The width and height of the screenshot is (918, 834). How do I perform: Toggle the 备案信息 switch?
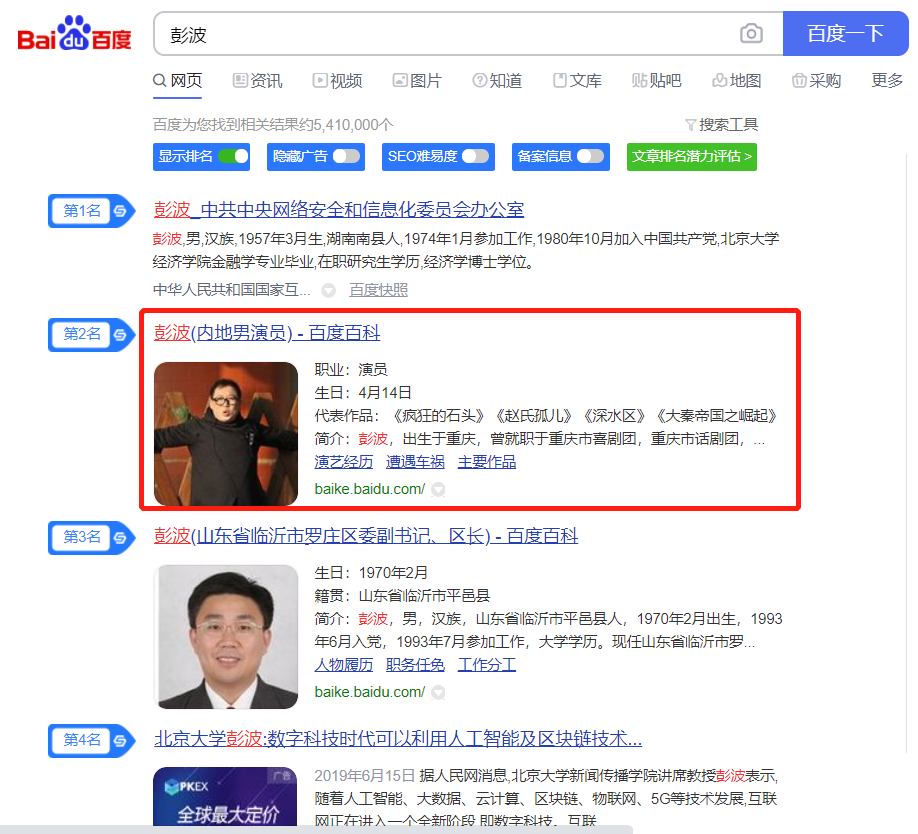[x=590, y=156]
